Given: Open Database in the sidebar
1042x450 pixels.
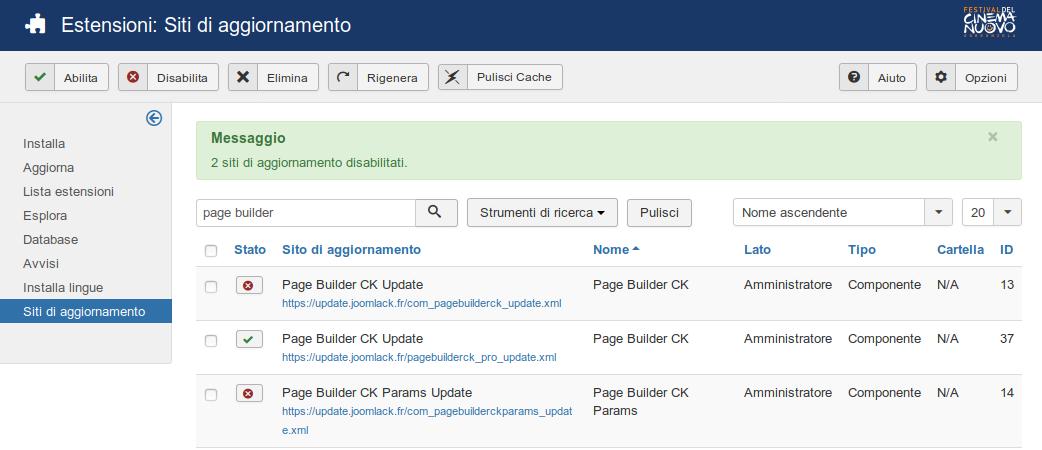Looking at the screenshot, I should [x=51, y=239].
